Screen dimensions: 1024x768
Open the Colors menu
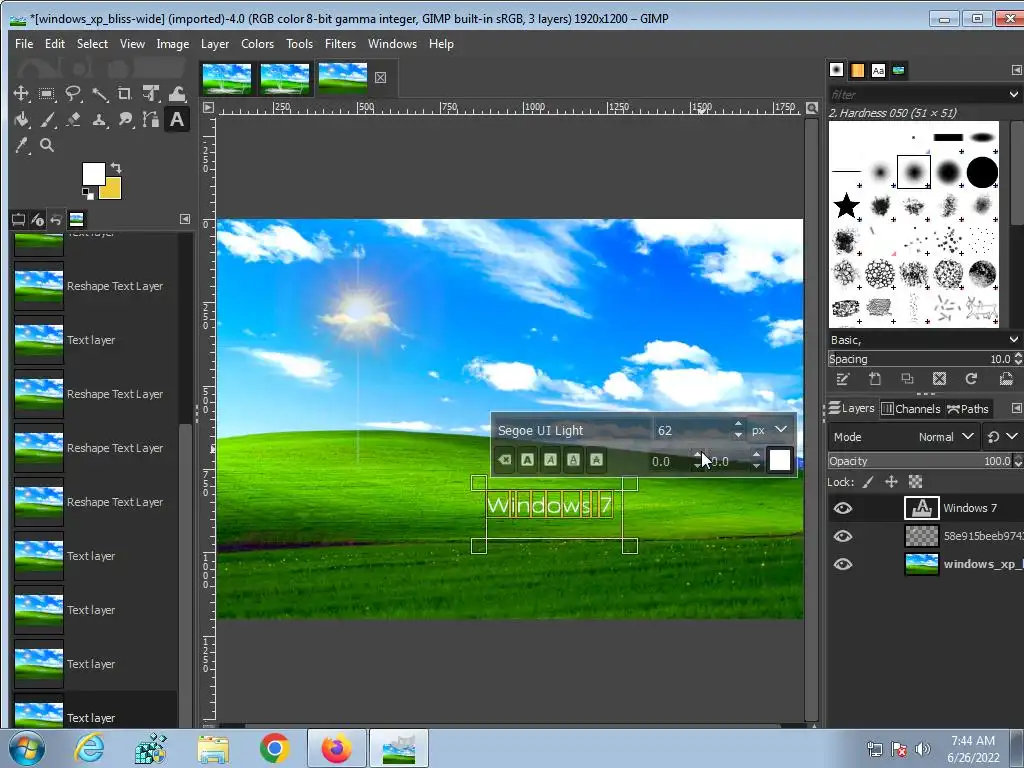(257, 44)
